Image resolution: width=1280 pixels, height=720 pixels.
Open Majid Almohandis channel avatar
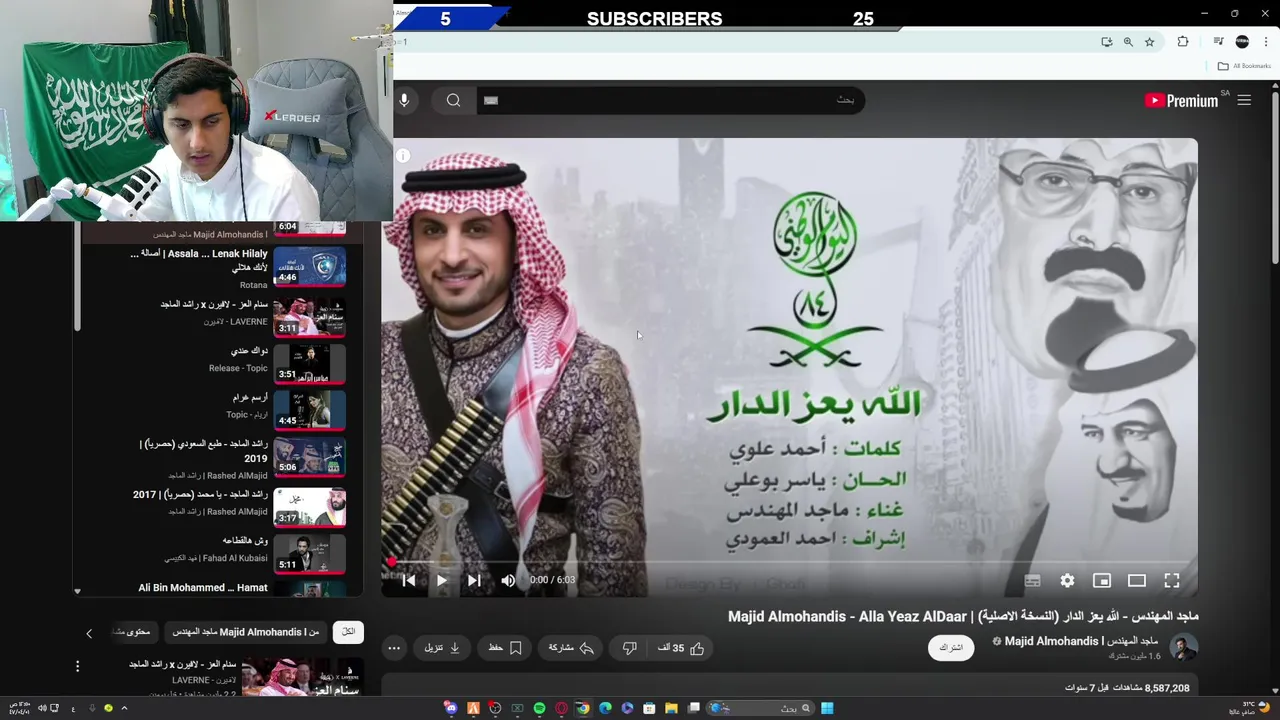pyautogui.click(x=1184, y=647)
